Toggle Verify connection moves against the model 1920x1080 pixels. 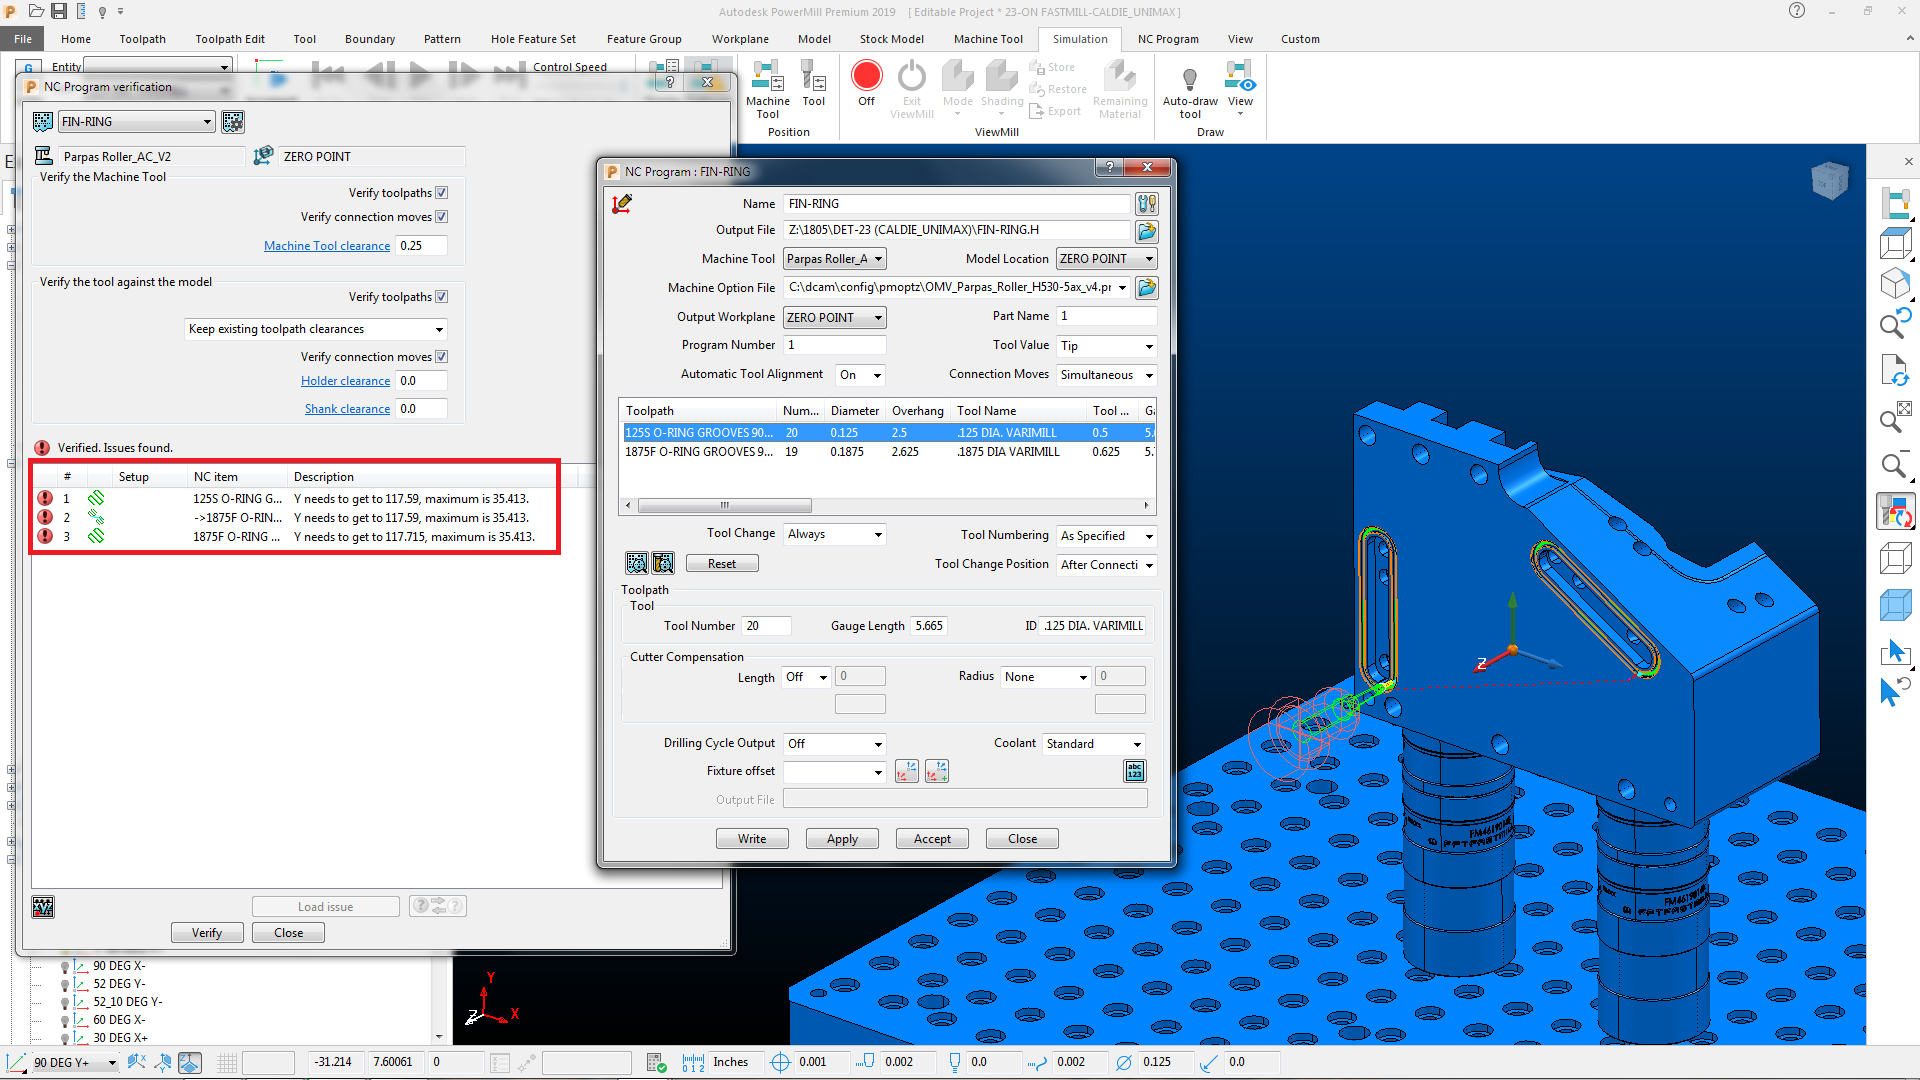pos(442,357)
